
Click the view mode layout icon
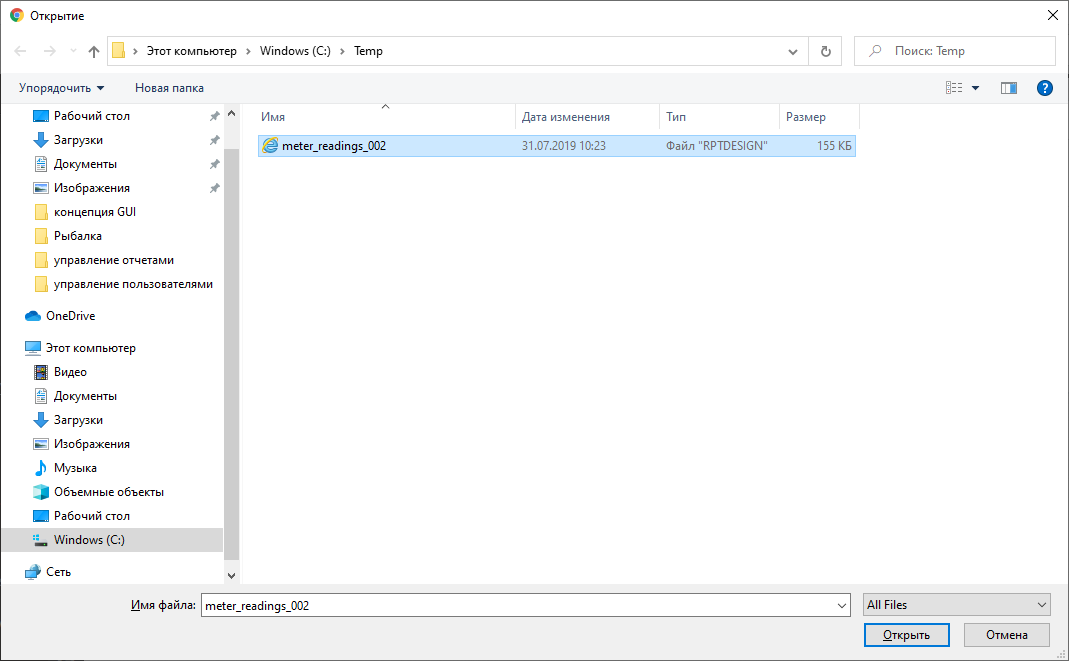955,88
